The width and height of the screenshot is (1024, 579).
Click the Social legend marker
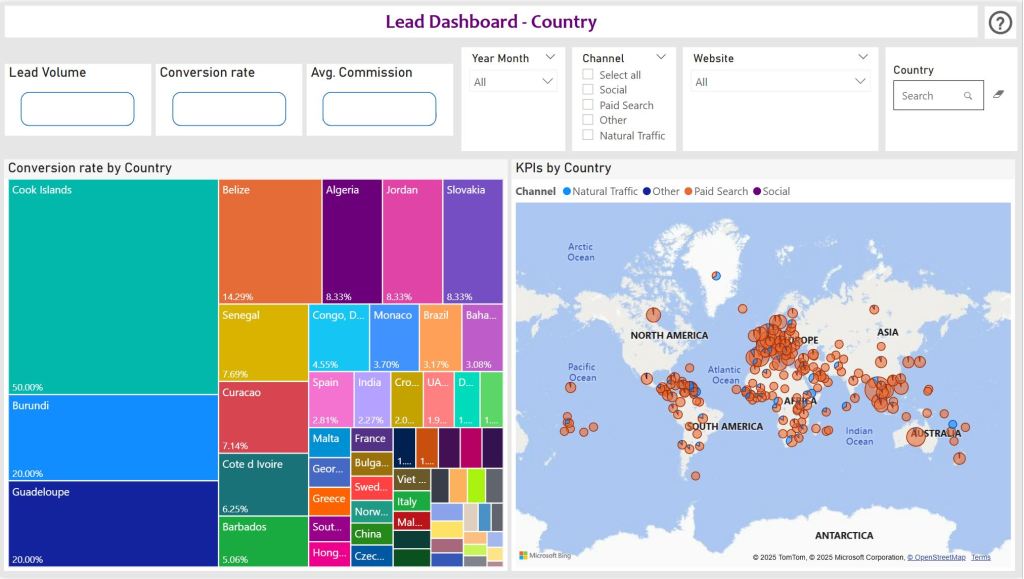(x=757, y=191)
